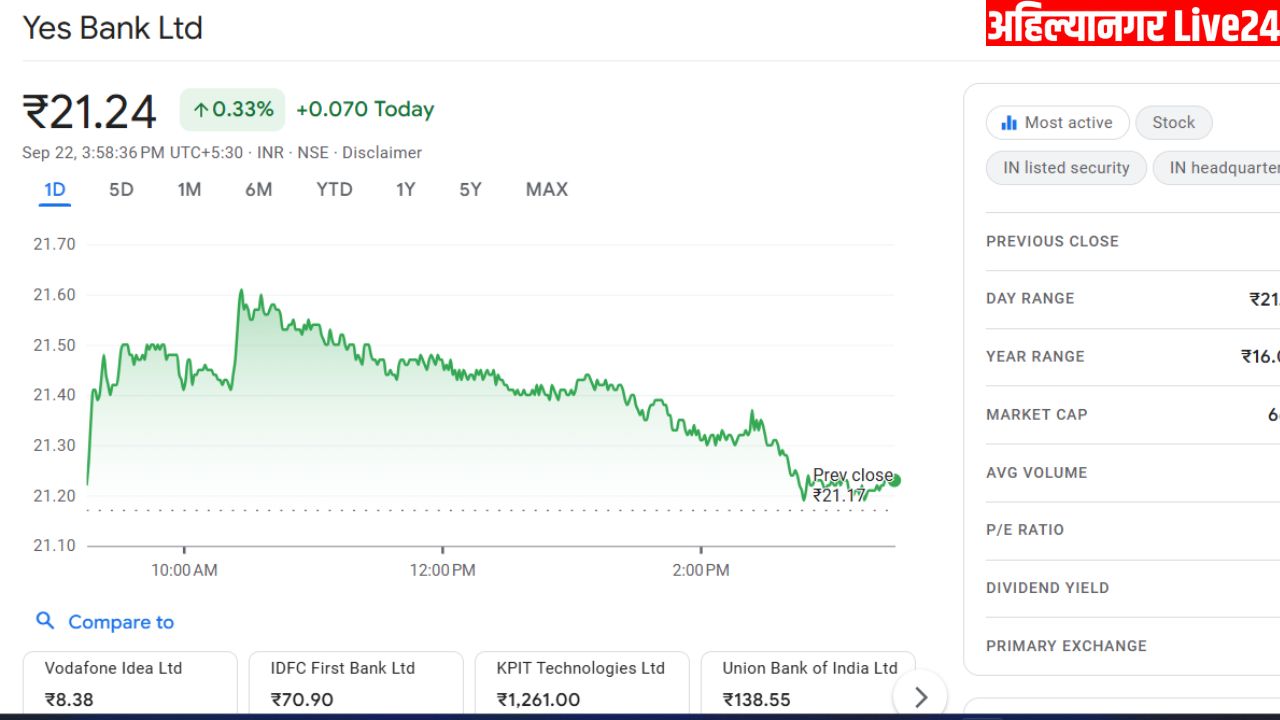Viewport: 1280px width, 720px height.
Task: Click the 0.33% percent change badge
Action: pyautogui.click(x=232, y=110)
